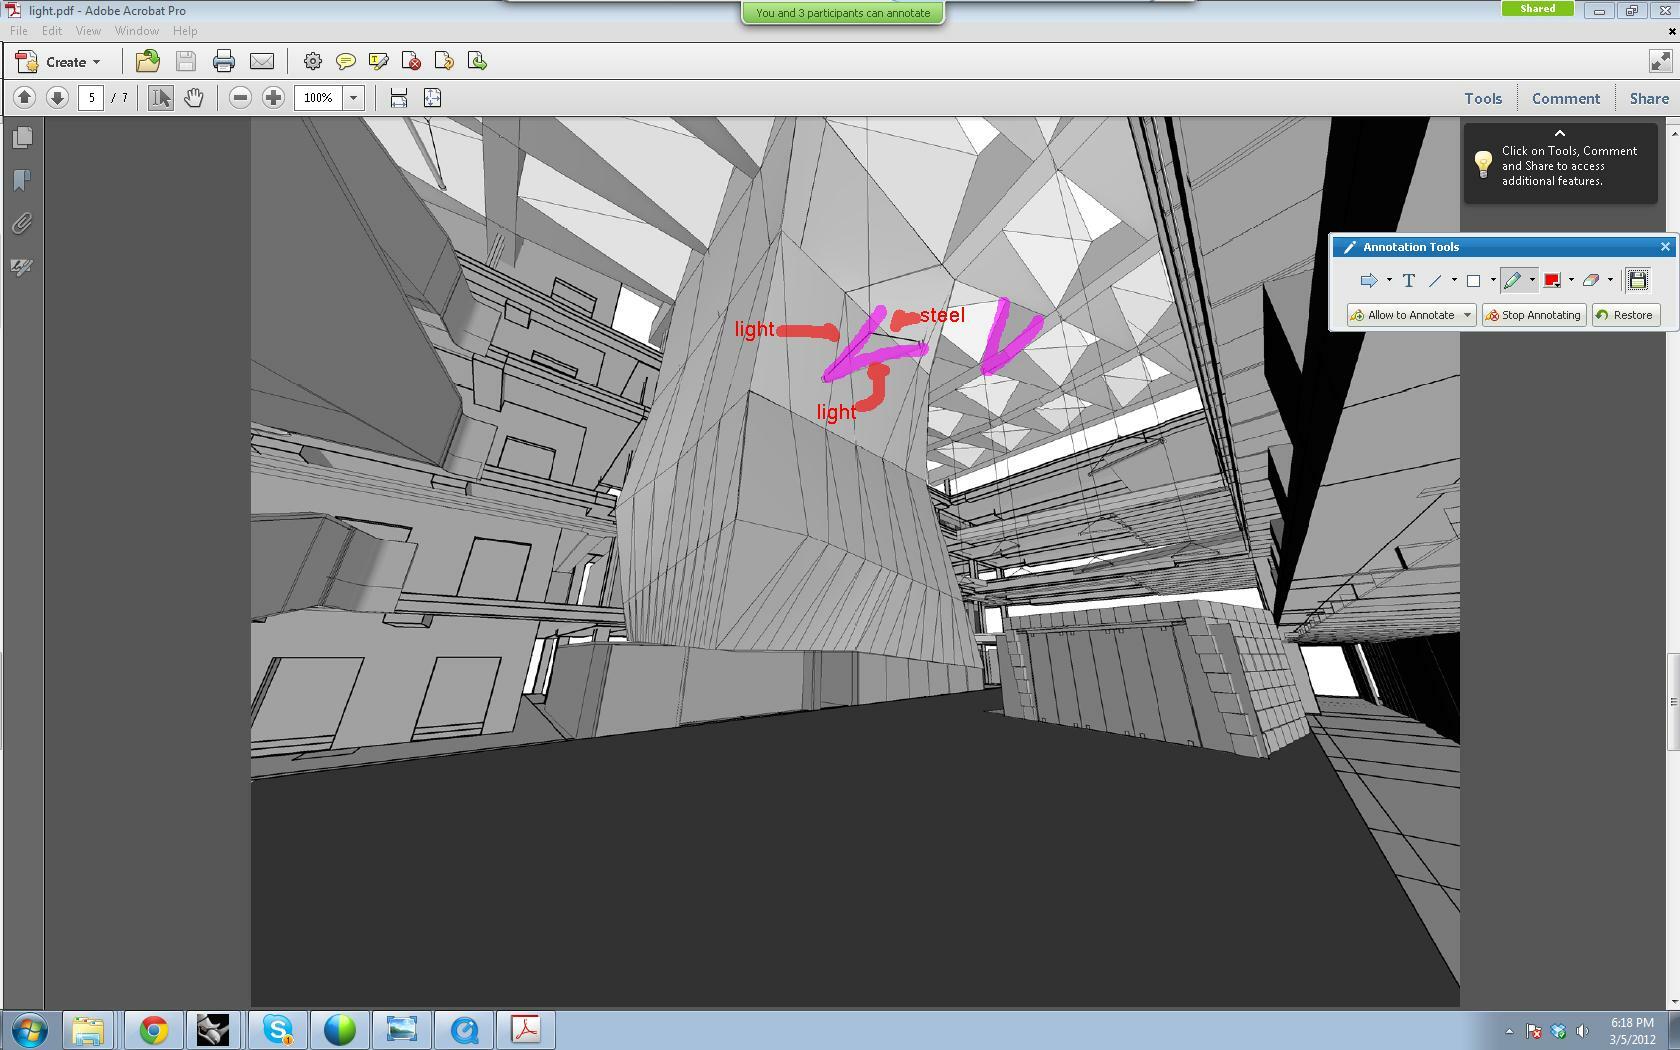Save annotations with the floppy icon
Screen dimensions: 1680x1050
click(x=1637, y=281)
